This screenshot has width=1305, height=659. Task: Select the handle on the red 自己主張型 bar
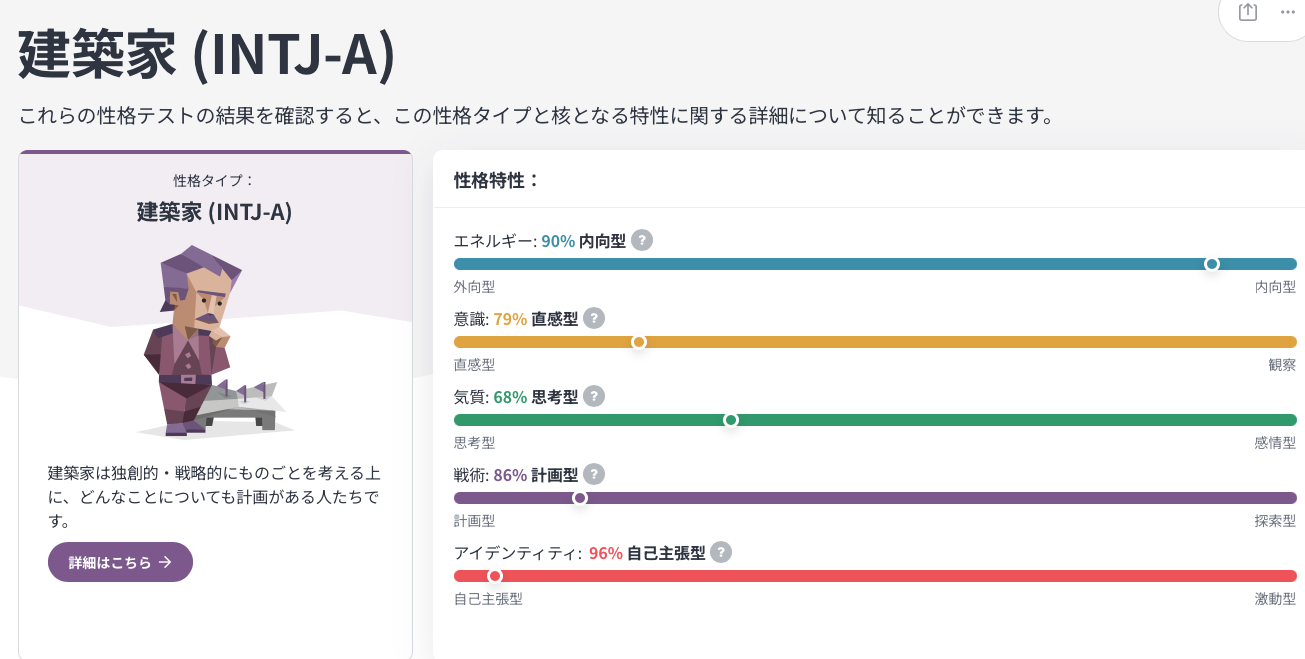pos(495,576)
